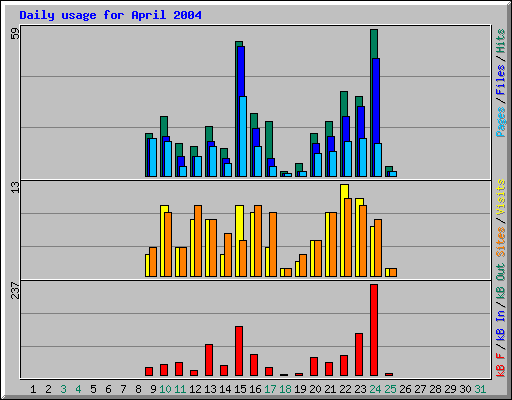Select the kB F legend label

[x=500, y=365]
